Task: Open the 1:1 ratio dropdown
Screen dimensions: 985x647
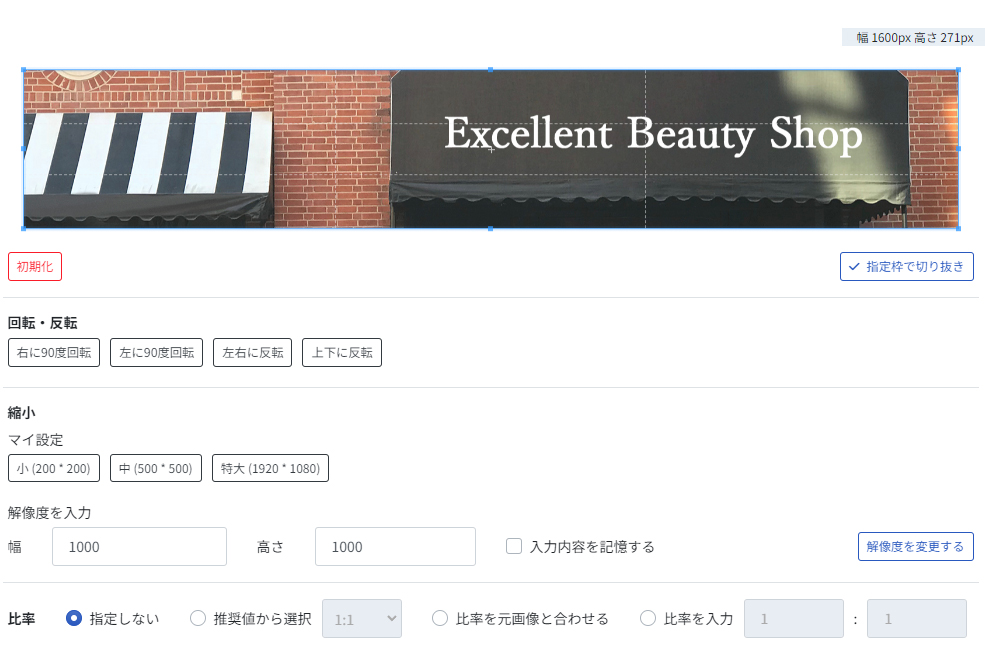Action: point(362,619)
